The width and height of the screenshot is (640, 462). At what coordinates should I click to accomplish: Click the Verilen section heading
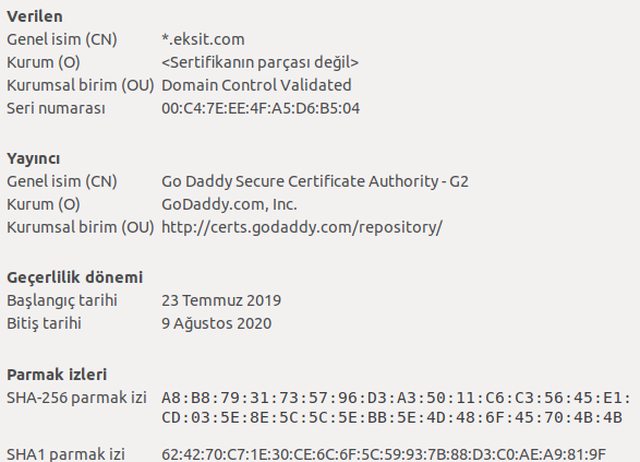point(35,17)
